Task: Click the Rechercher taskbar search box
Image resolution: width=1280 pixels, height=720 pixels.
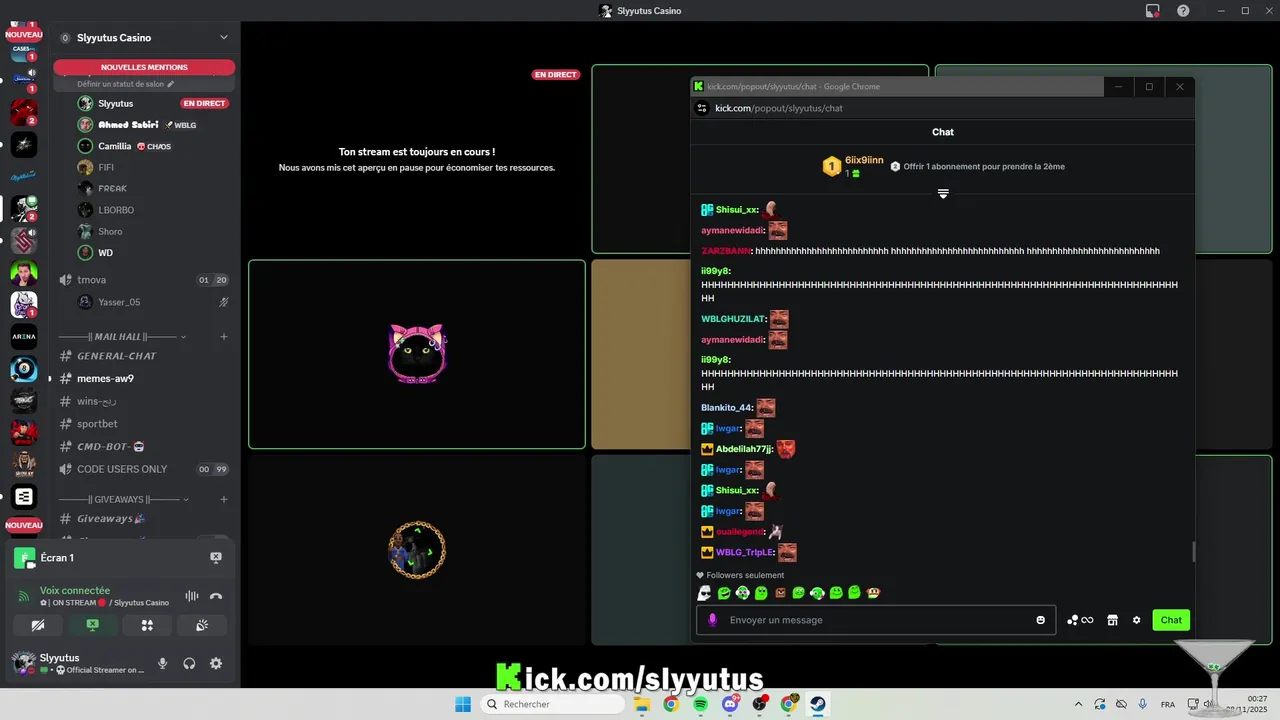Action: pos(552,704)
